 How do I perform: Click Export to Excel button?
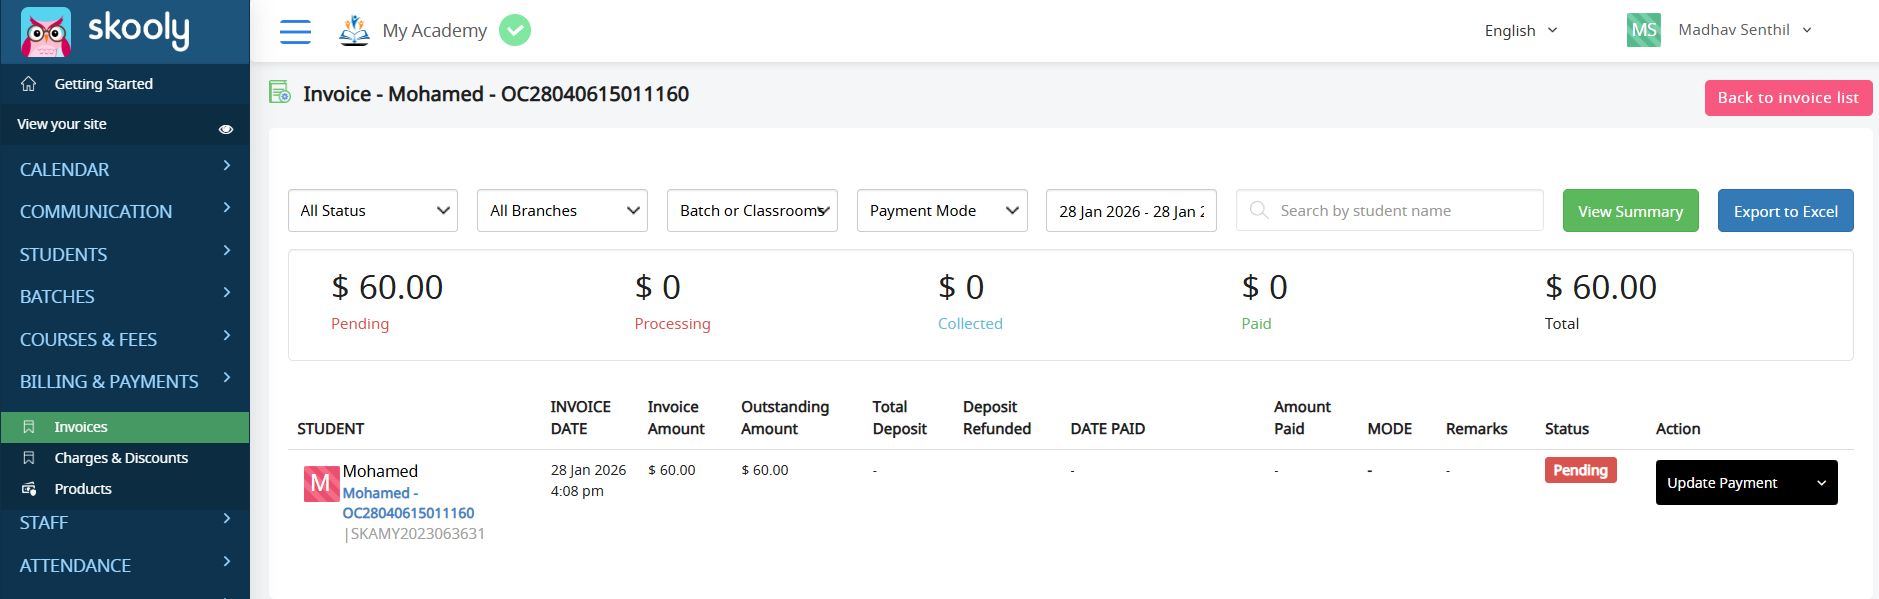coord(1785,211)
